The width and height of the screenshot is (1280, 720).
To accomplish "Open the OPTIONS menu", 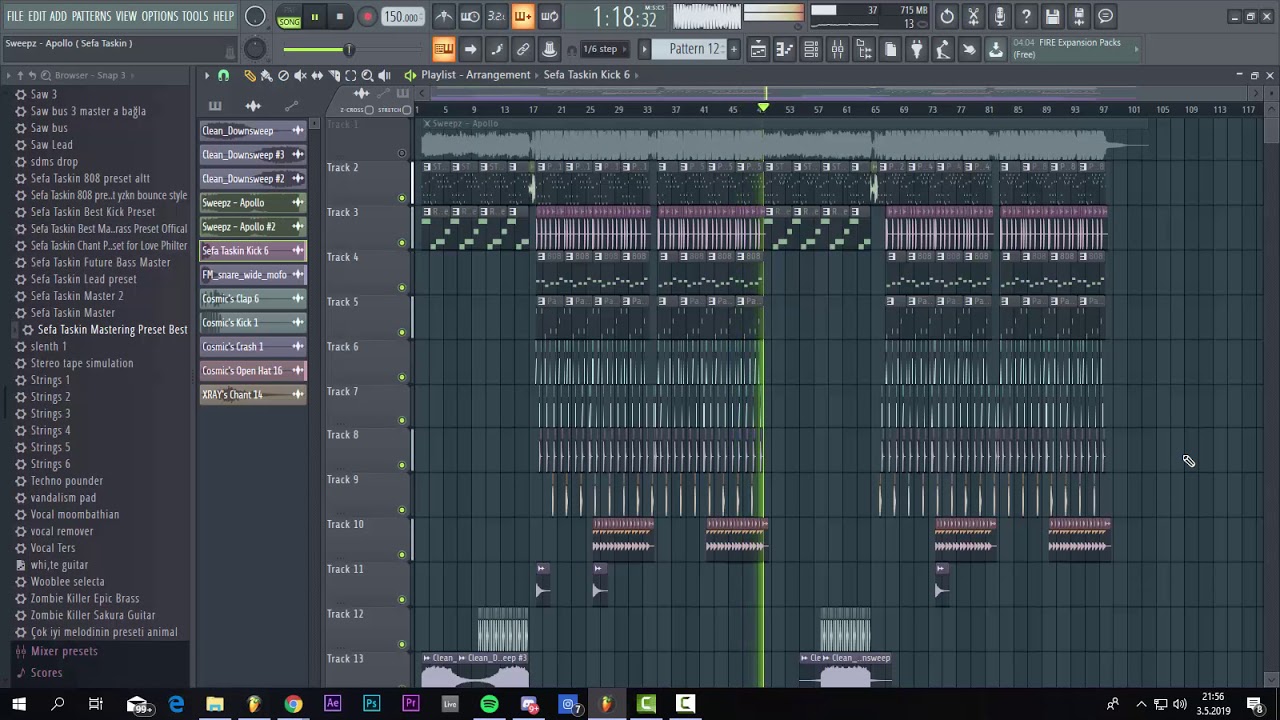I will click(x=159, y=16).
